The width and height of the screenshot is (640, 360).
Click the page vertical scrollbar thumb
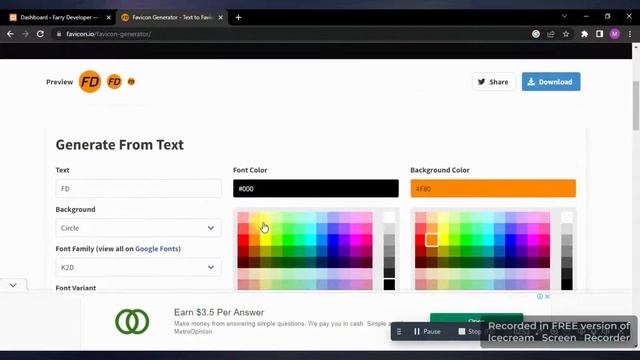636,106
